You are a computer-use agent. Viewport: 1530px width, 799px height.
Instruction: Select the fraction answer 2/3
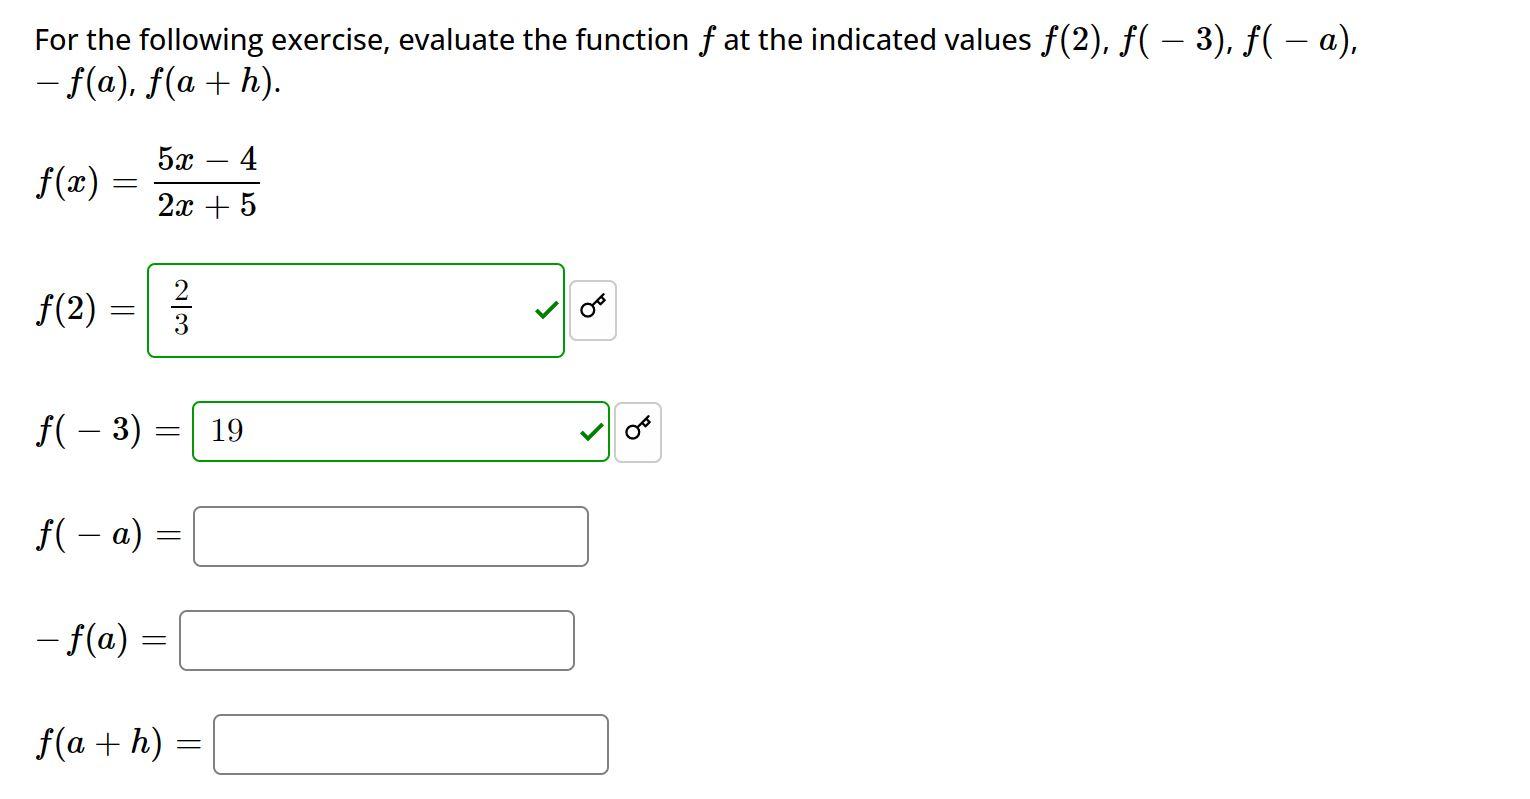181,309
